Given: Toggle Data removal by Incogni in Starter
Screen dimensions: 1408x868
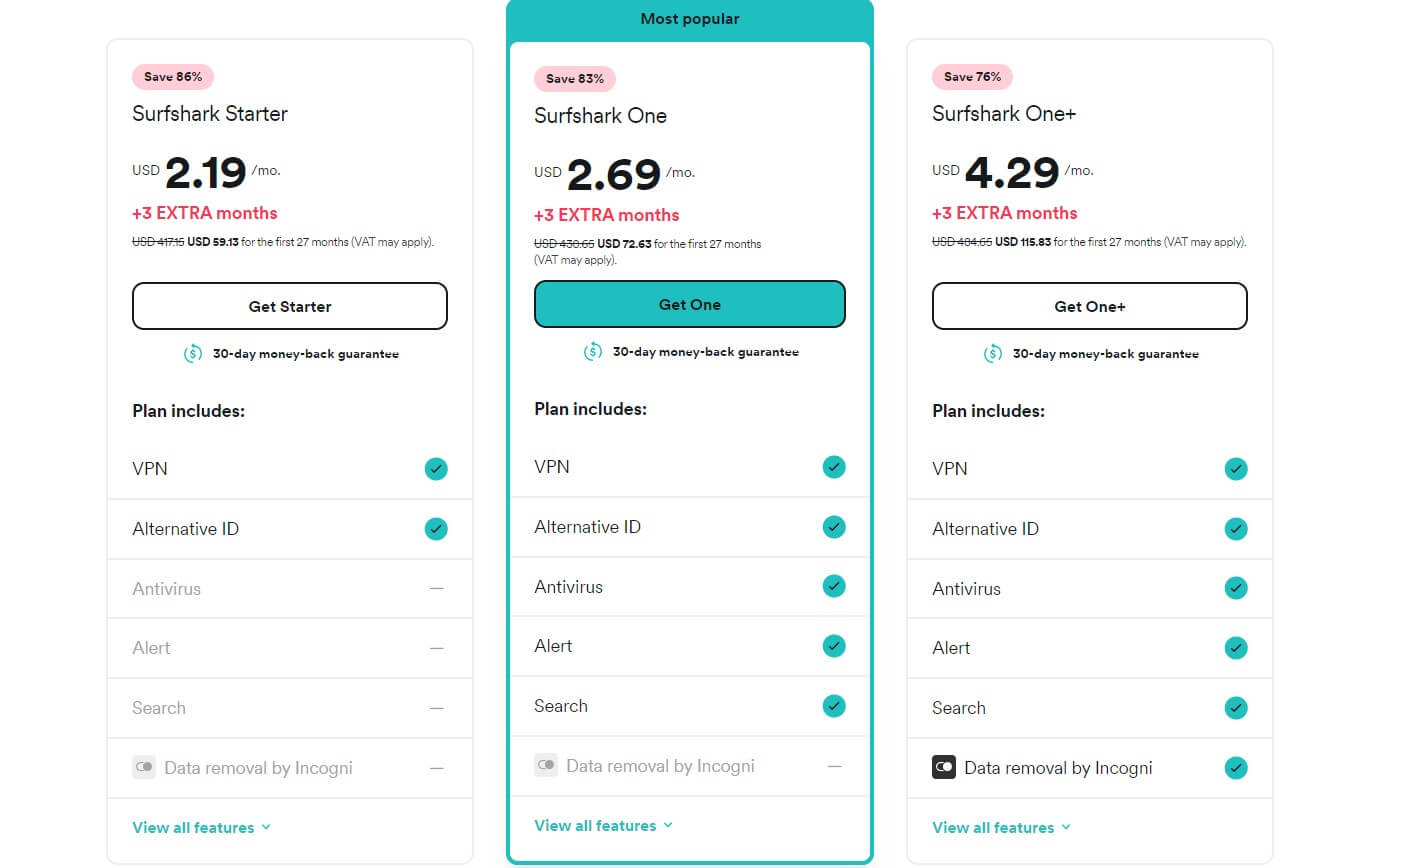Looking at the screenshot, I should [144, 768].
